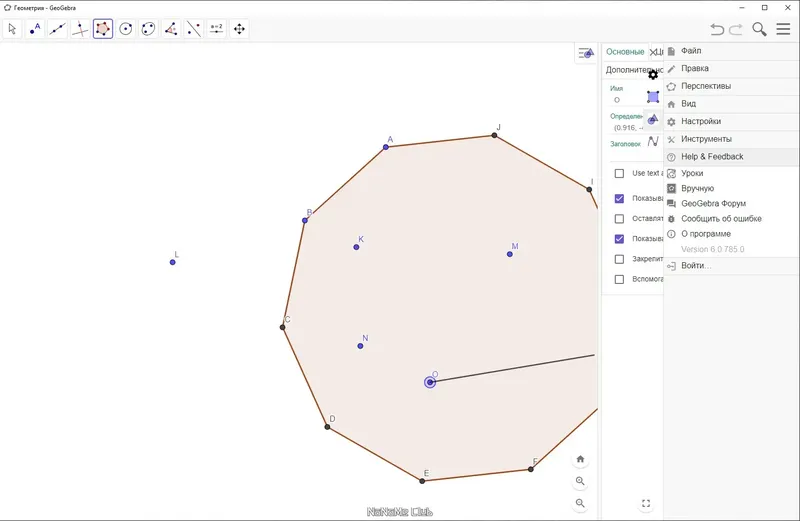Select polygon vertex A
The image size is (800, 521).
tap(386, 147)
